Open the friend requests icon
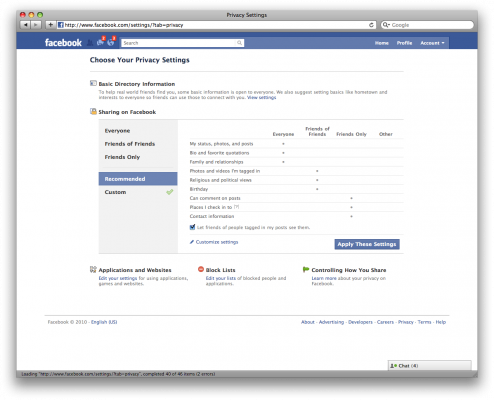The image size is (494, 400). 90,43
